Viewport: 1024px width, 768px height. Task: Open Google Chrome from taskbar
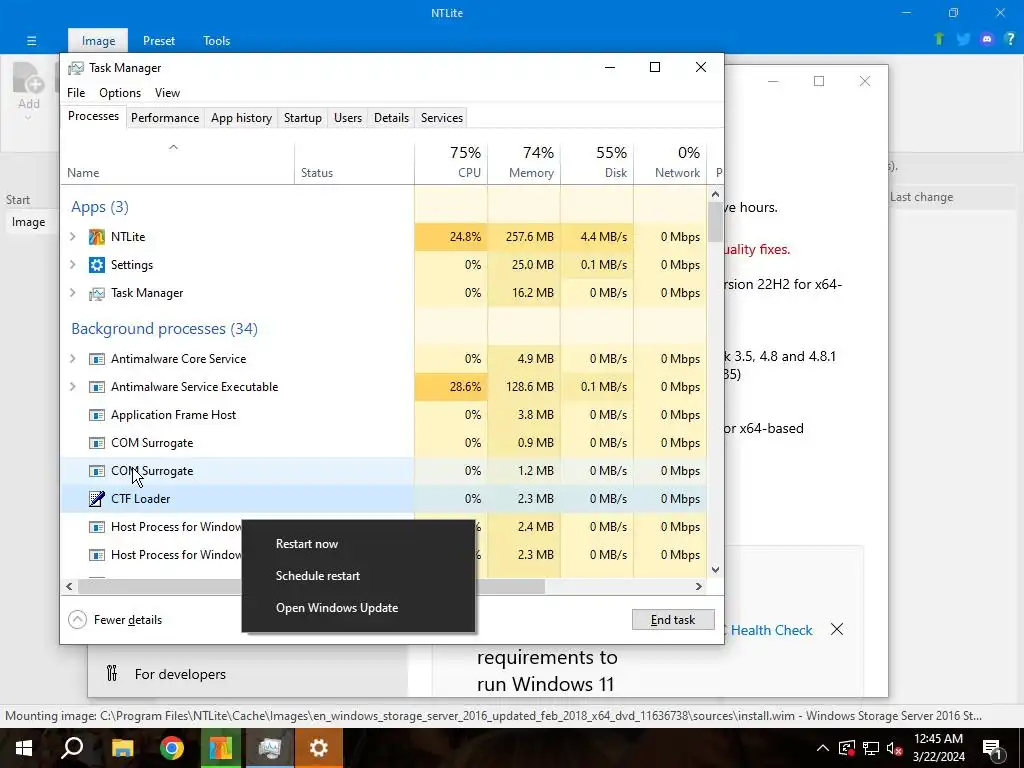tap(171, 748)
